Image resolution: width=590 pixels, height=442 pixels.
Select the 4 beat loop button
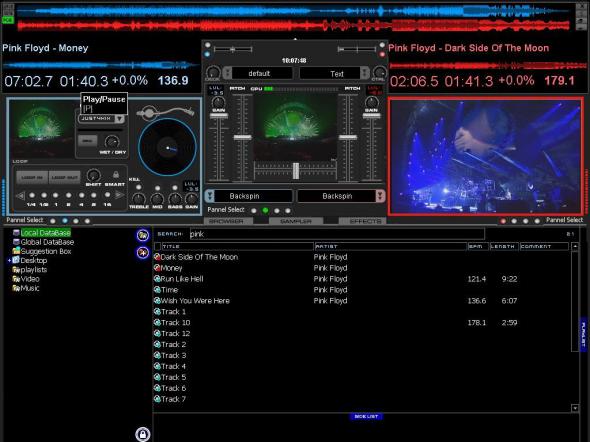(x=81, y=195)
